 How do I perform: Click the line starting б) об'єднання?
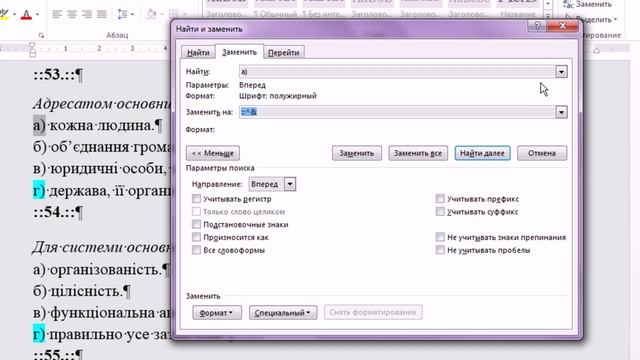point(102,147)
